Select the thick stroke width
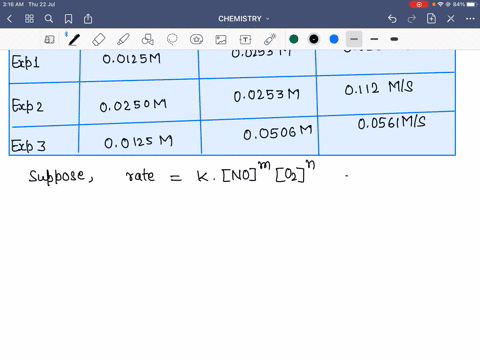This screenshot has height=360, width=480. (x=394, y=39)
